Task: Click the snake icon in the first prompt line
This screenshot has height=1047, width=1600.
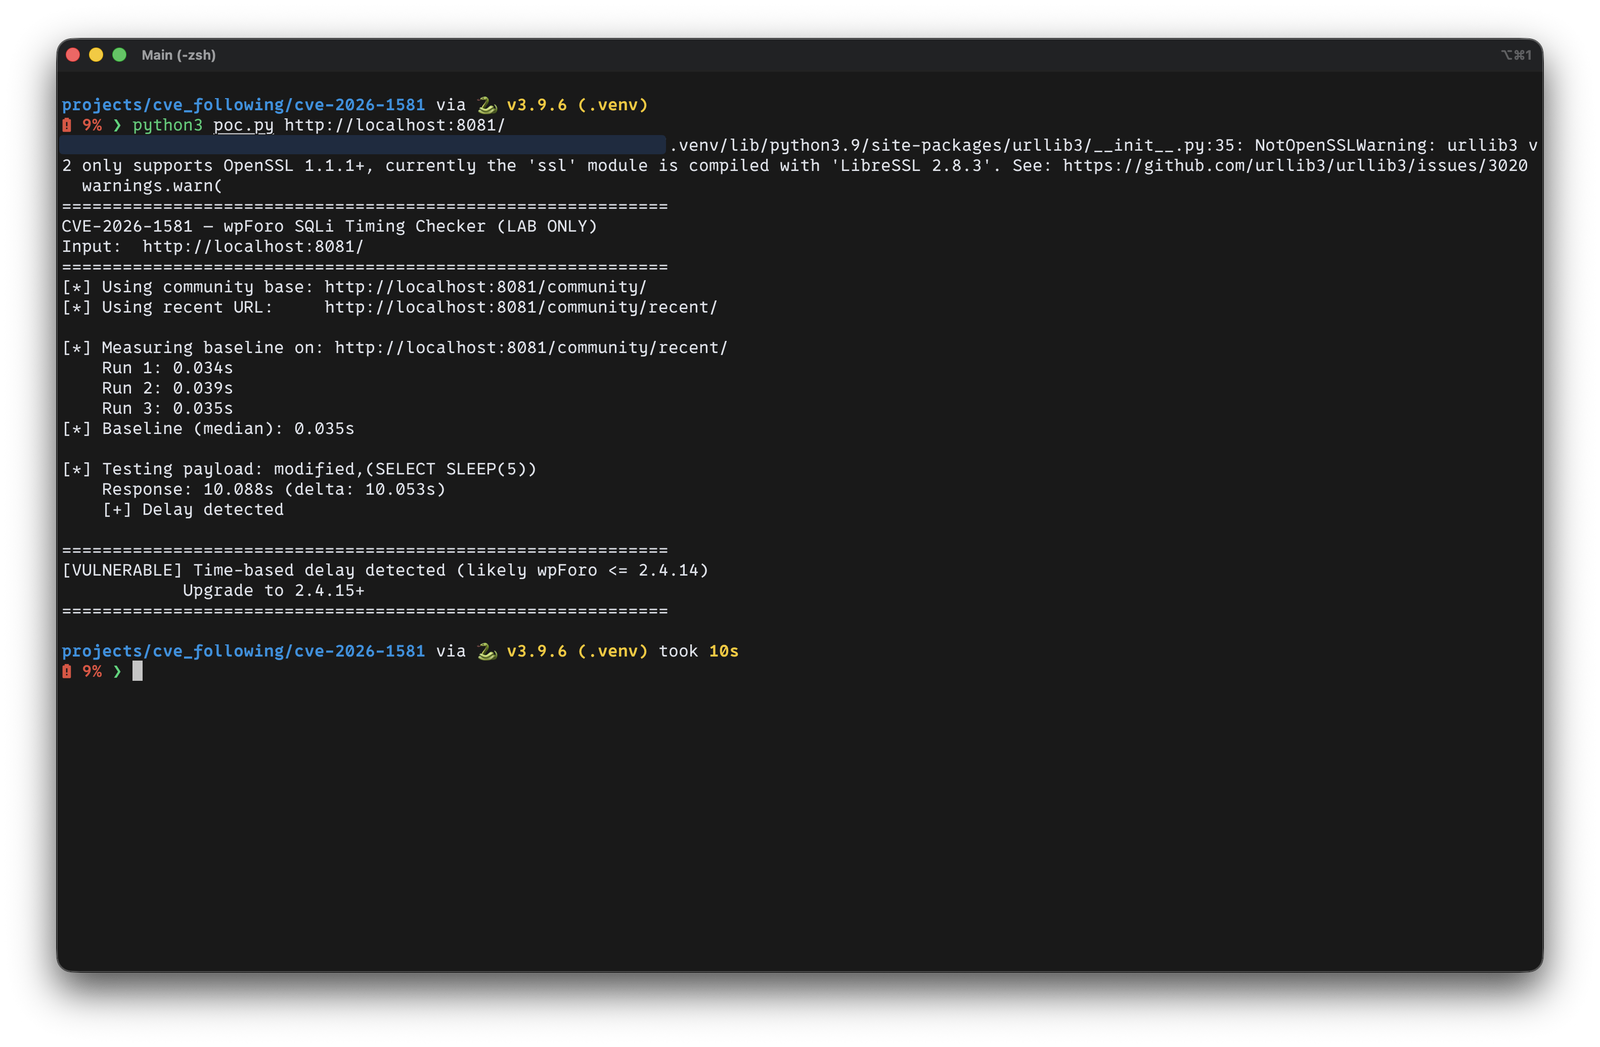Action: (487, 105)
